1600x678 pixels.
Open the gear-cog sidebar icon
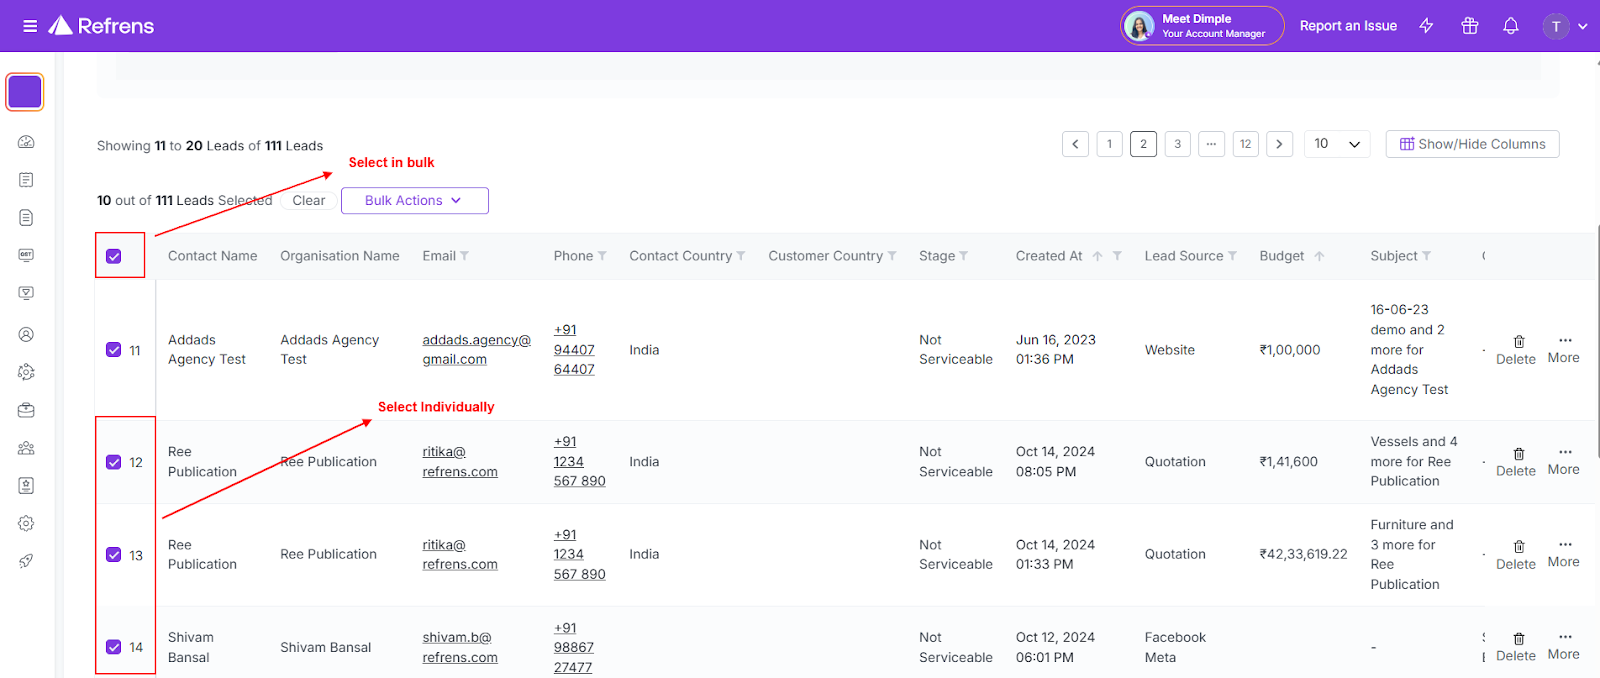(x=26, y=372)
